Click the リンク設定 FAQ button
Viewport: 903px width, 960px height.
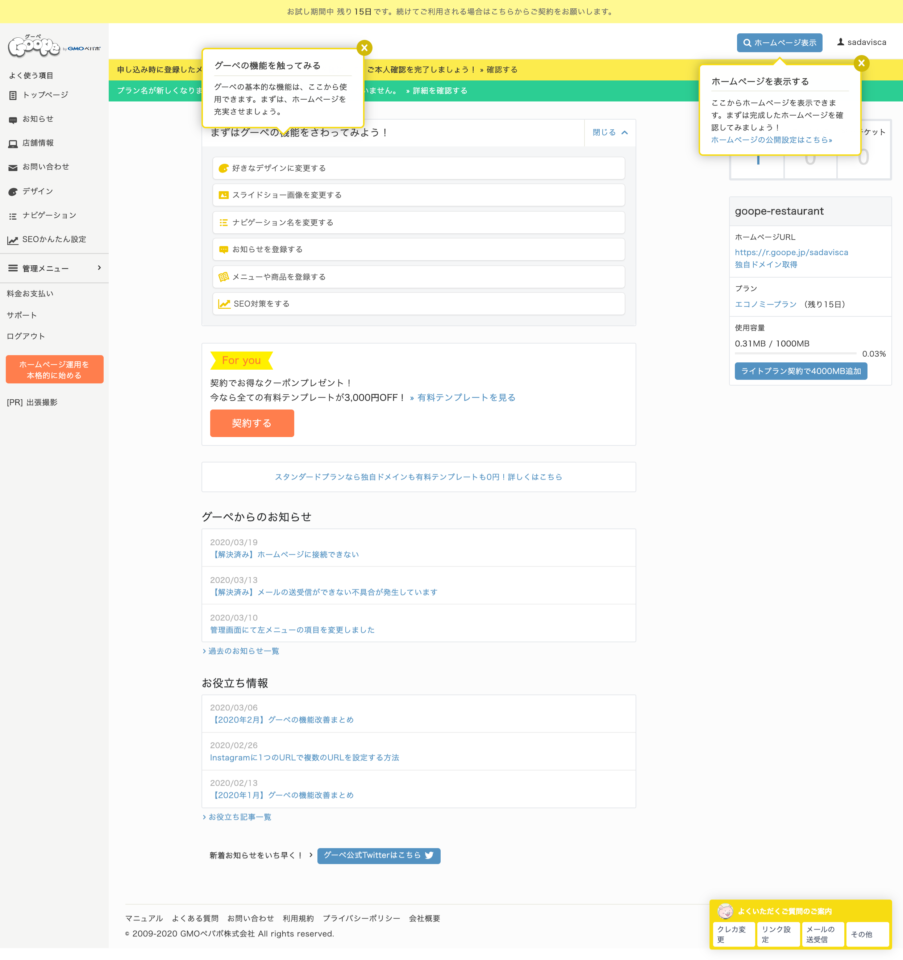click(778, 934)
